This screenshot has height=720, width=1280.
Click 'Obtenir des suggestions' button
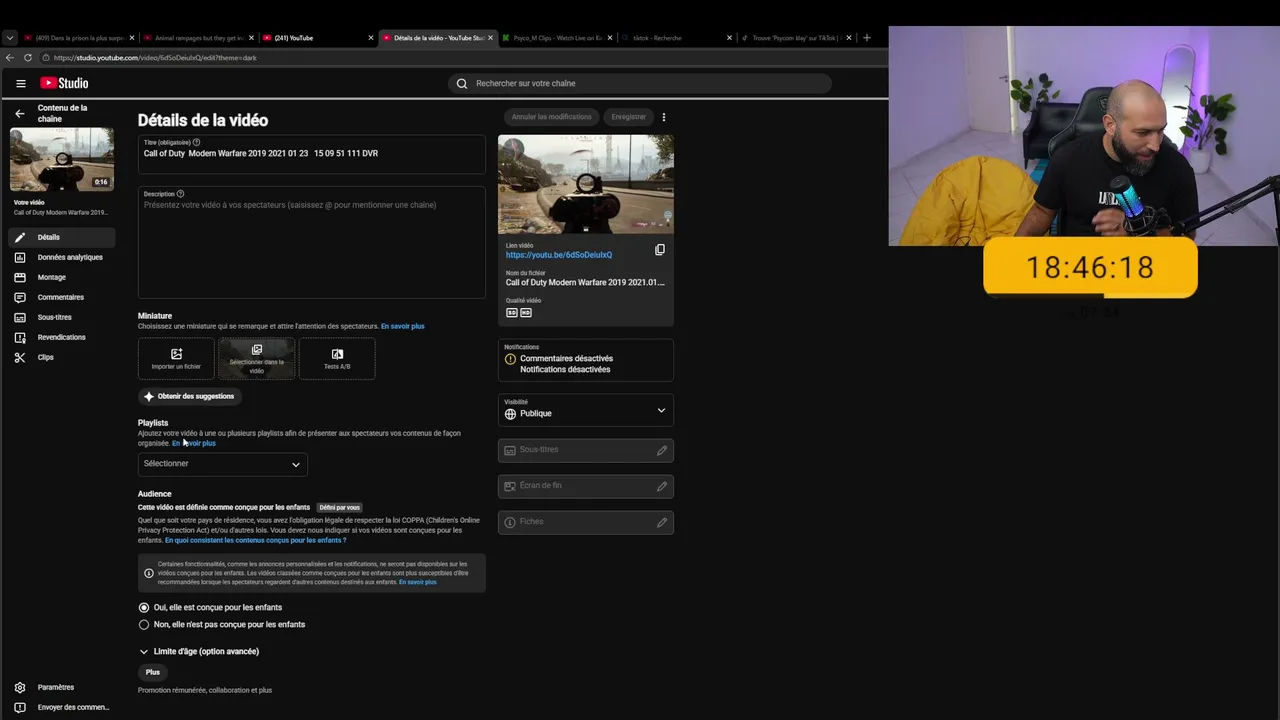190,396
